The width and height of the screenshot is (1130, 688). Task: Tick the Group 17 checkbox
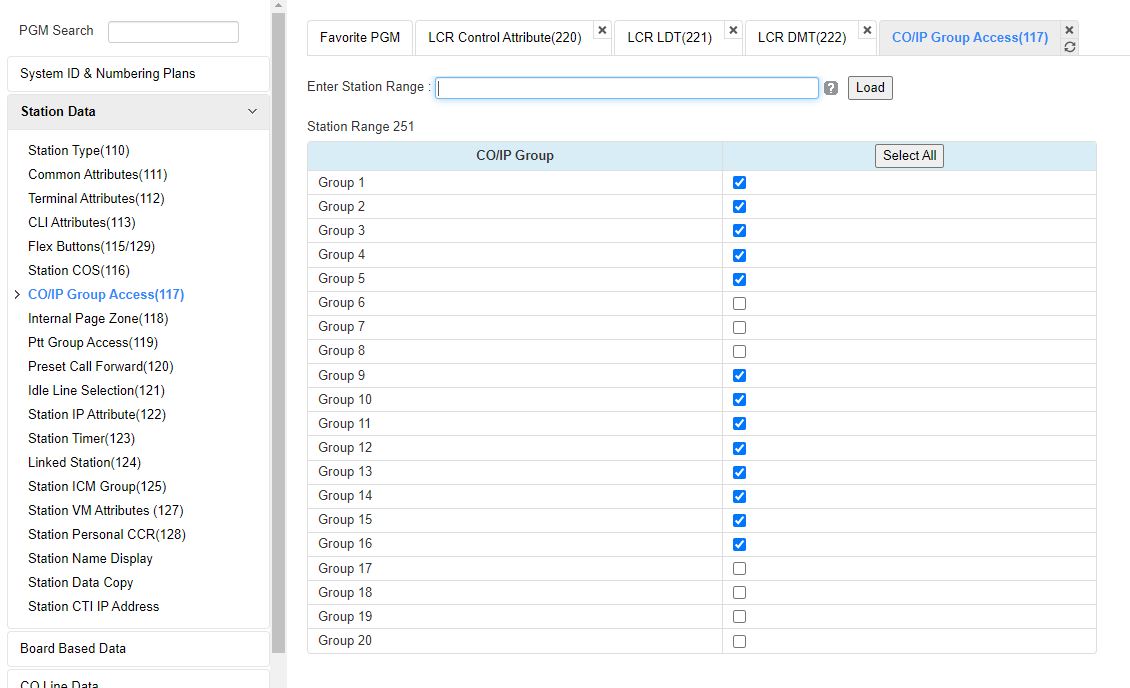click(739, 568)
